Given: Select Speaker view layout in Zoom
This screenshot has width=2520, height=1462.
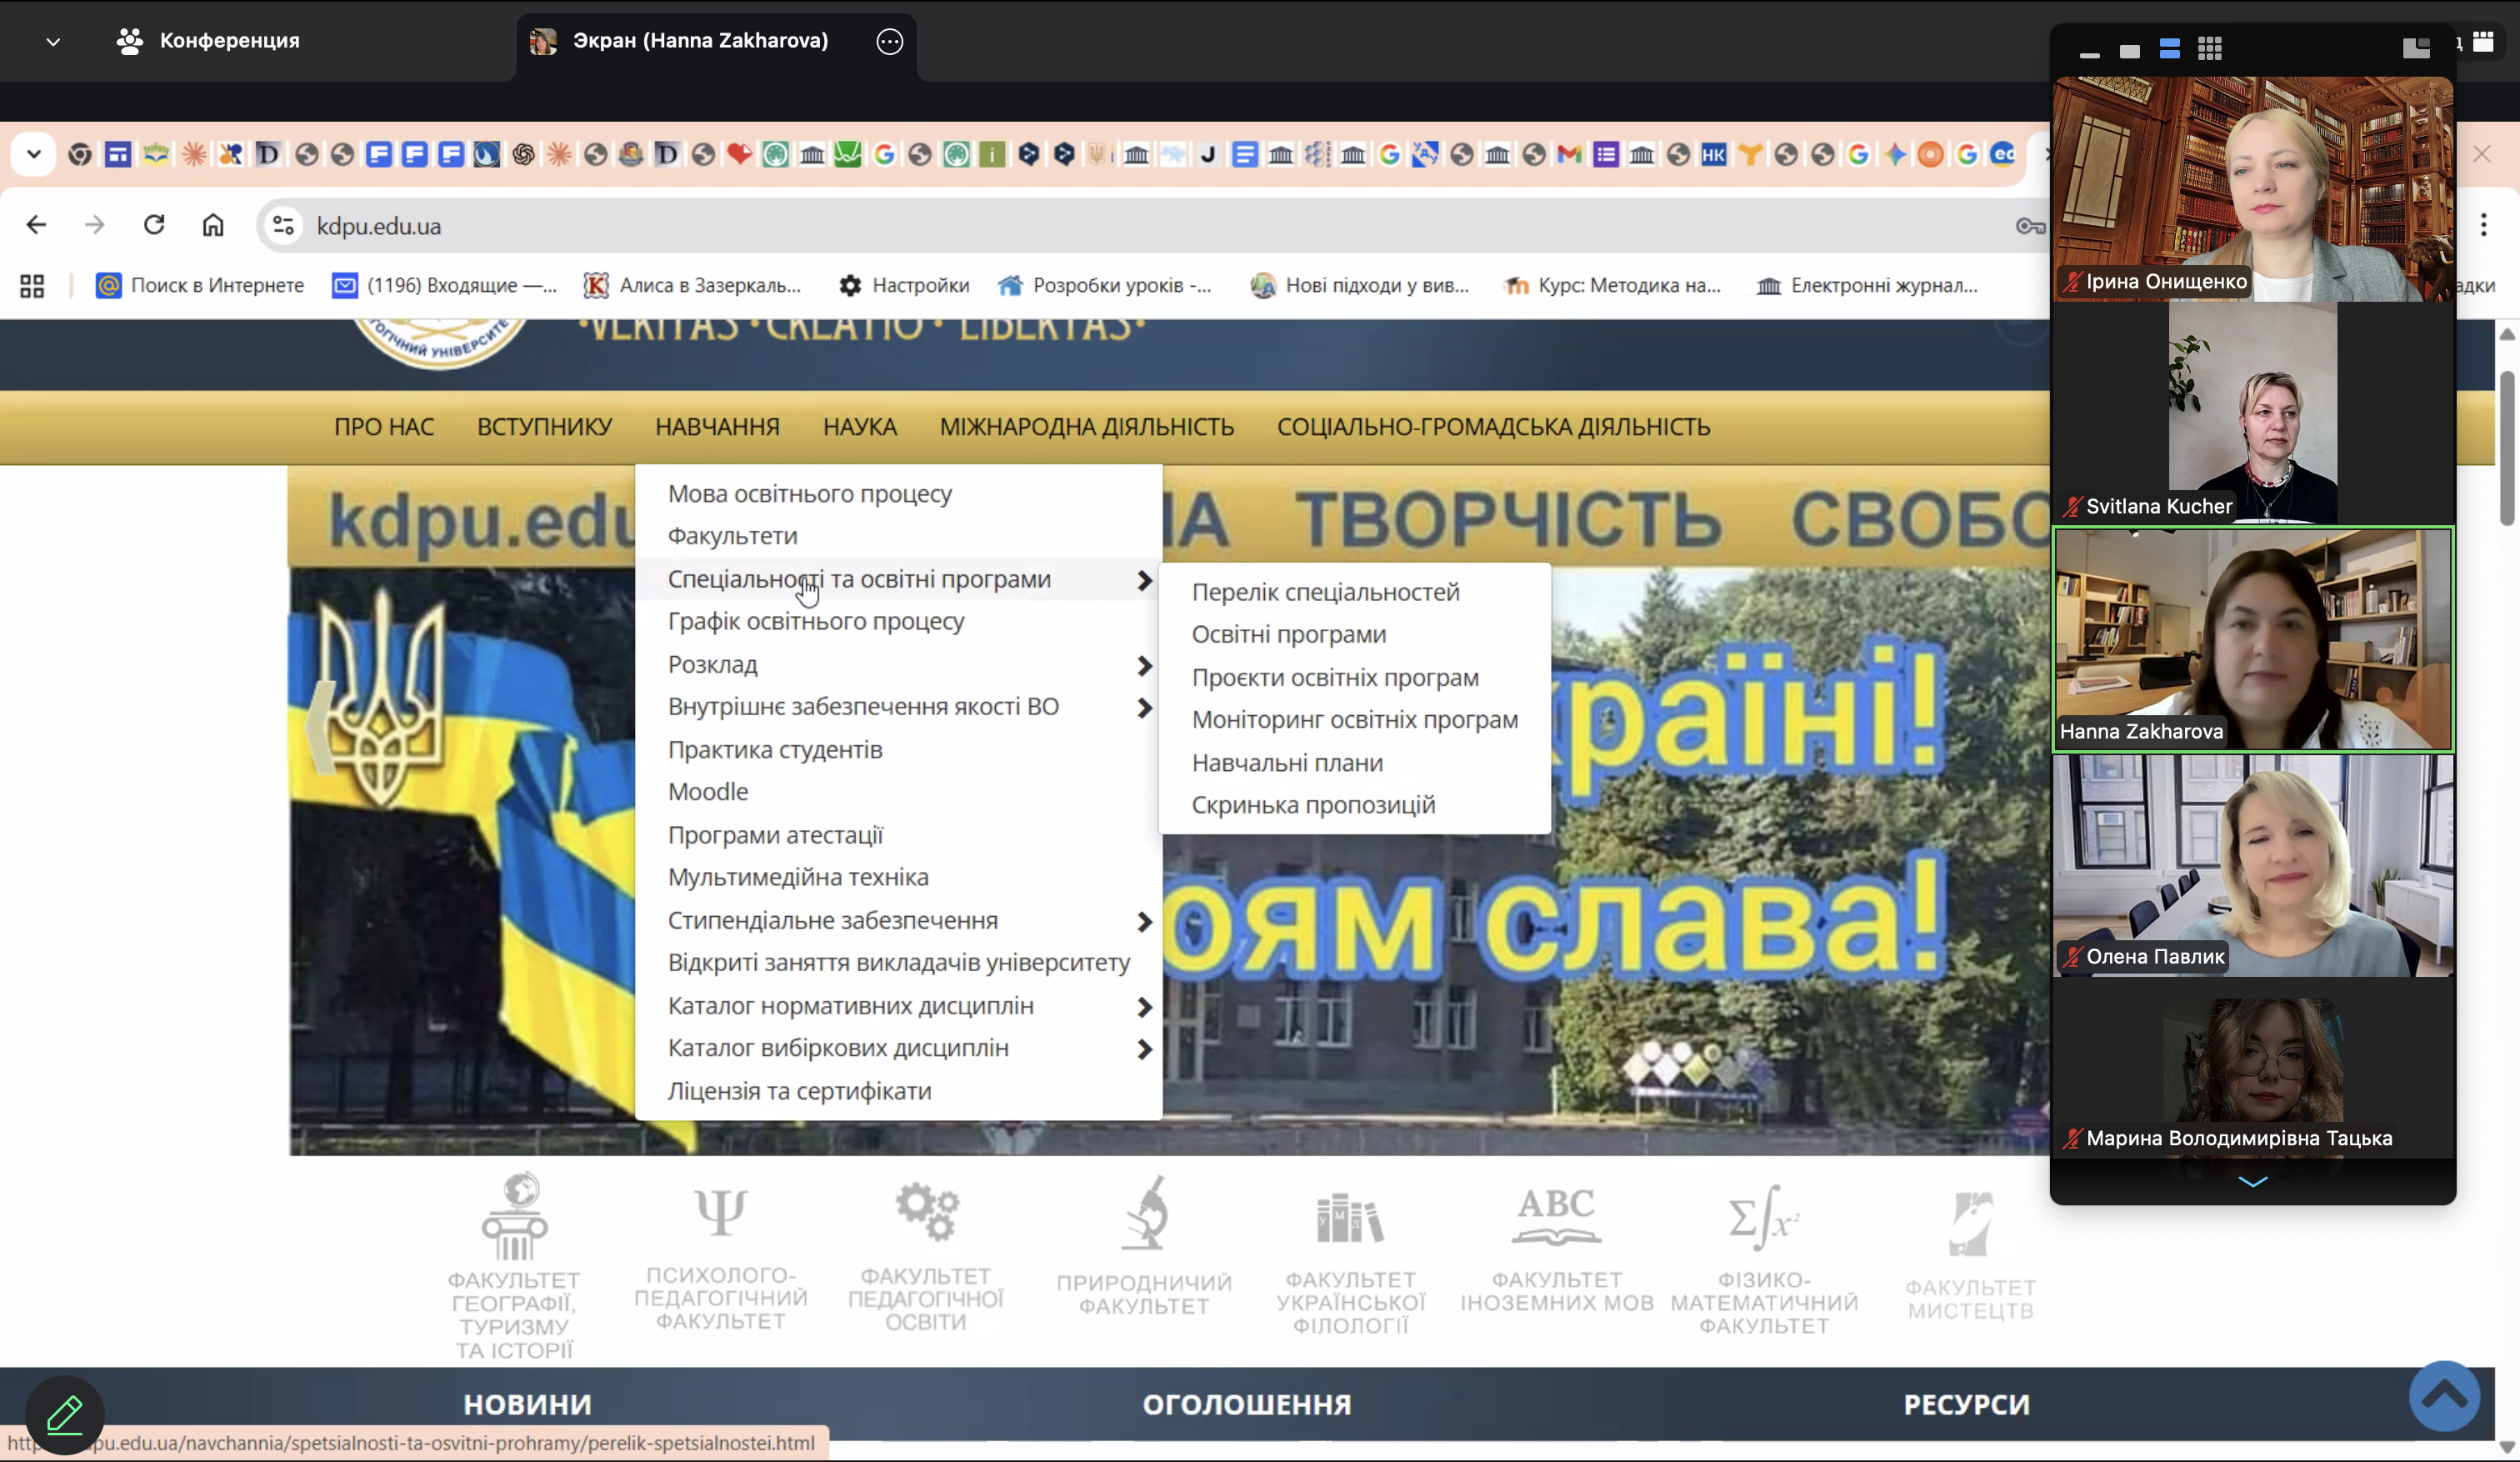Looking at the screenshot, I should pos(2169,48).
